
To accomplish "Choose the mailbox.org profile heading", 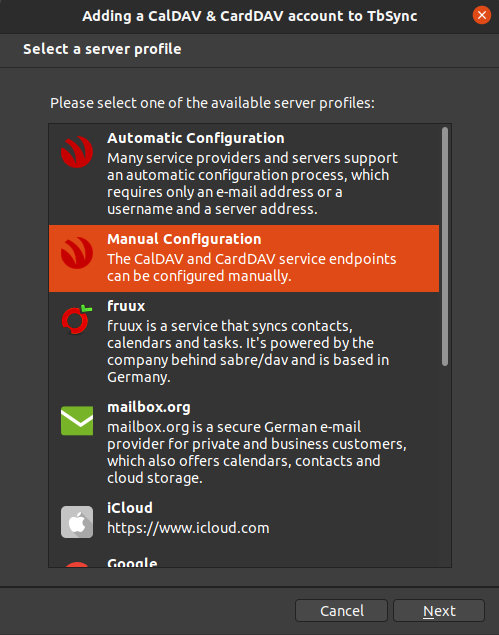I will [149, 407].
